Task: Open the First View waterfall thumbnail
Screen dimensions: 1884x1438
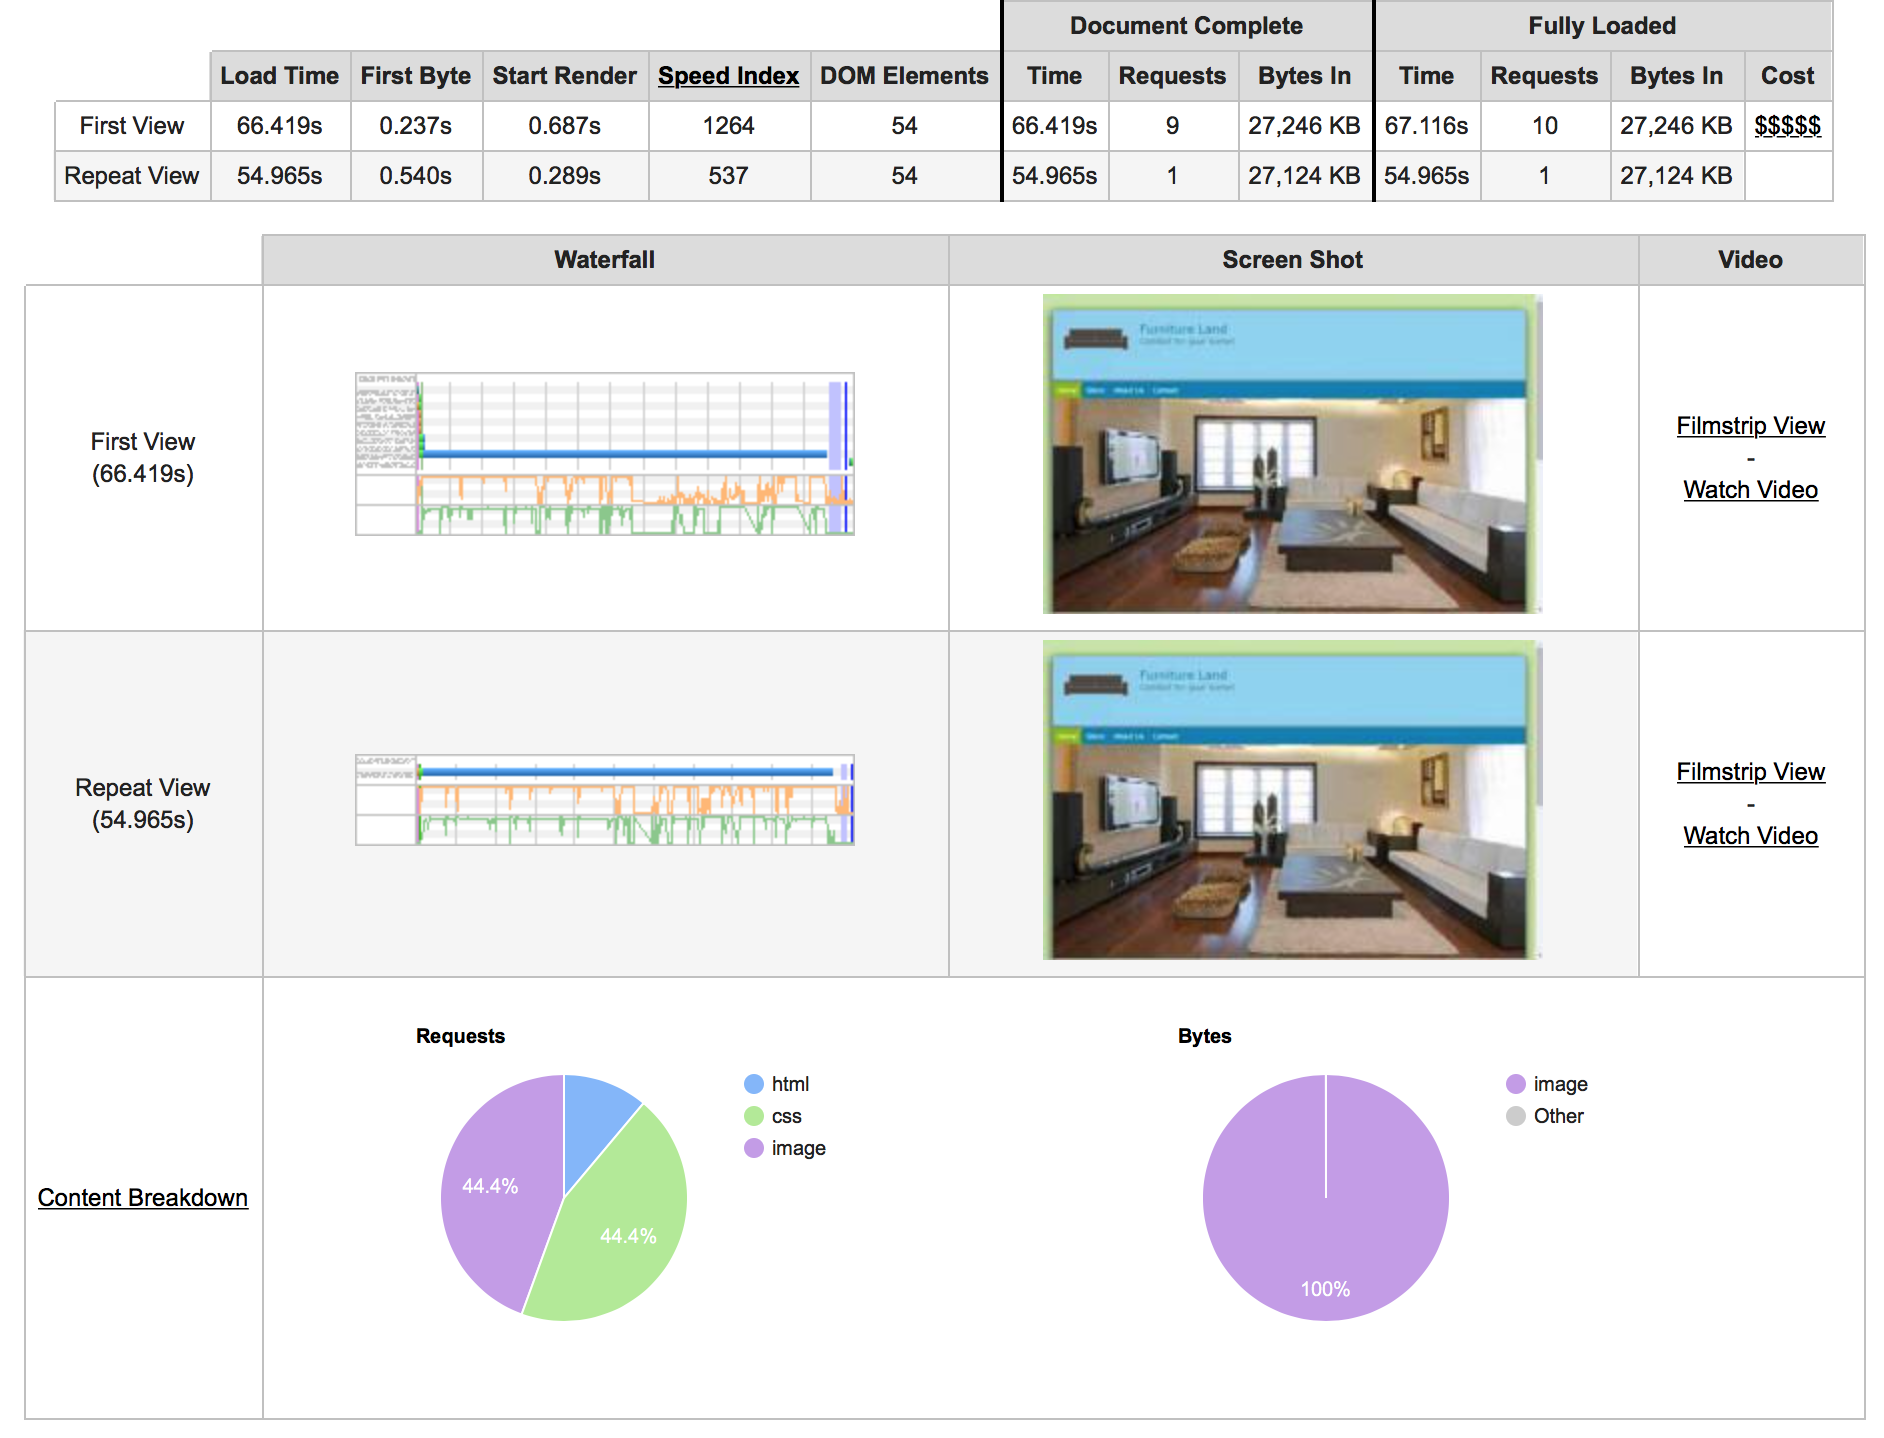Action: (x=604, y=454)
